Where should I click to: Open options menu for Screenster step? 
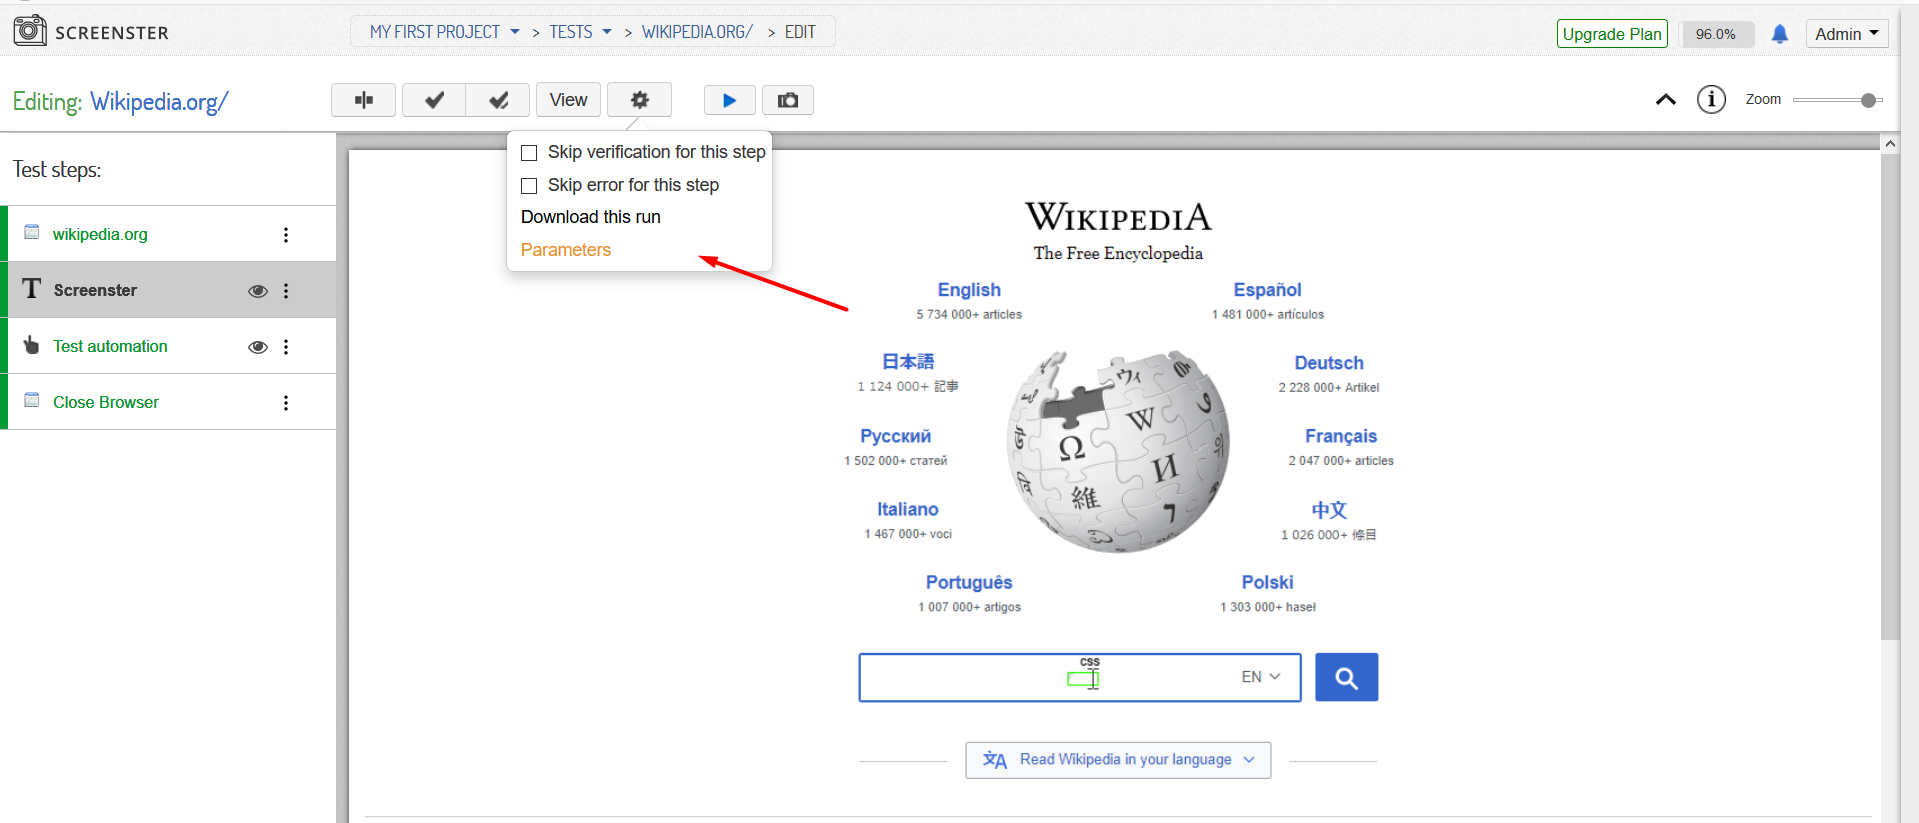tap(286, 290)
